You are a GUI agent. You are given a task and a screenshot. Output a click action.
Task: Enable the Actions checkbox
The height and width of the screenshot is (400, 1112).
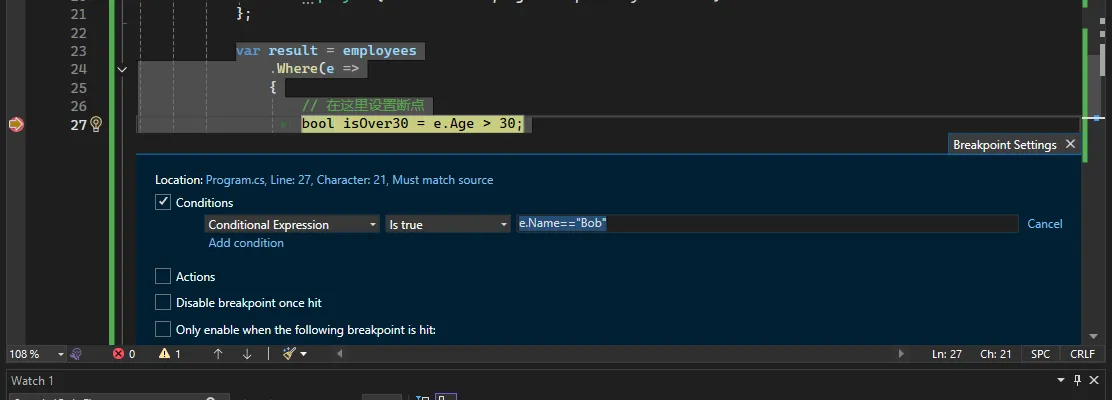(x=163, y=276)
